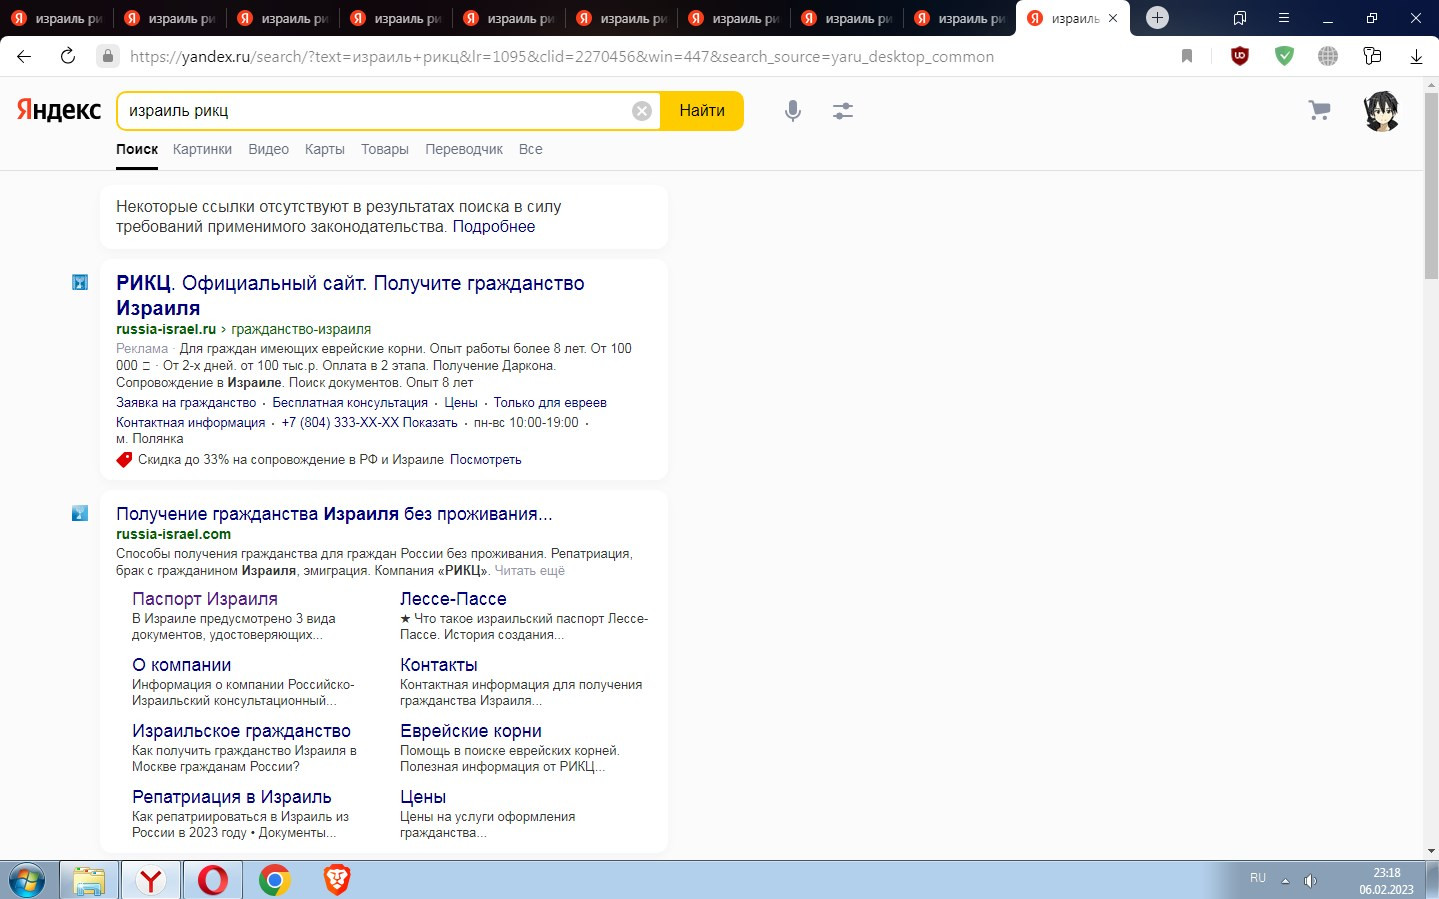Open Получение гражданства Израиля без проживания result

pyautogui.click(x=334, y=514)
